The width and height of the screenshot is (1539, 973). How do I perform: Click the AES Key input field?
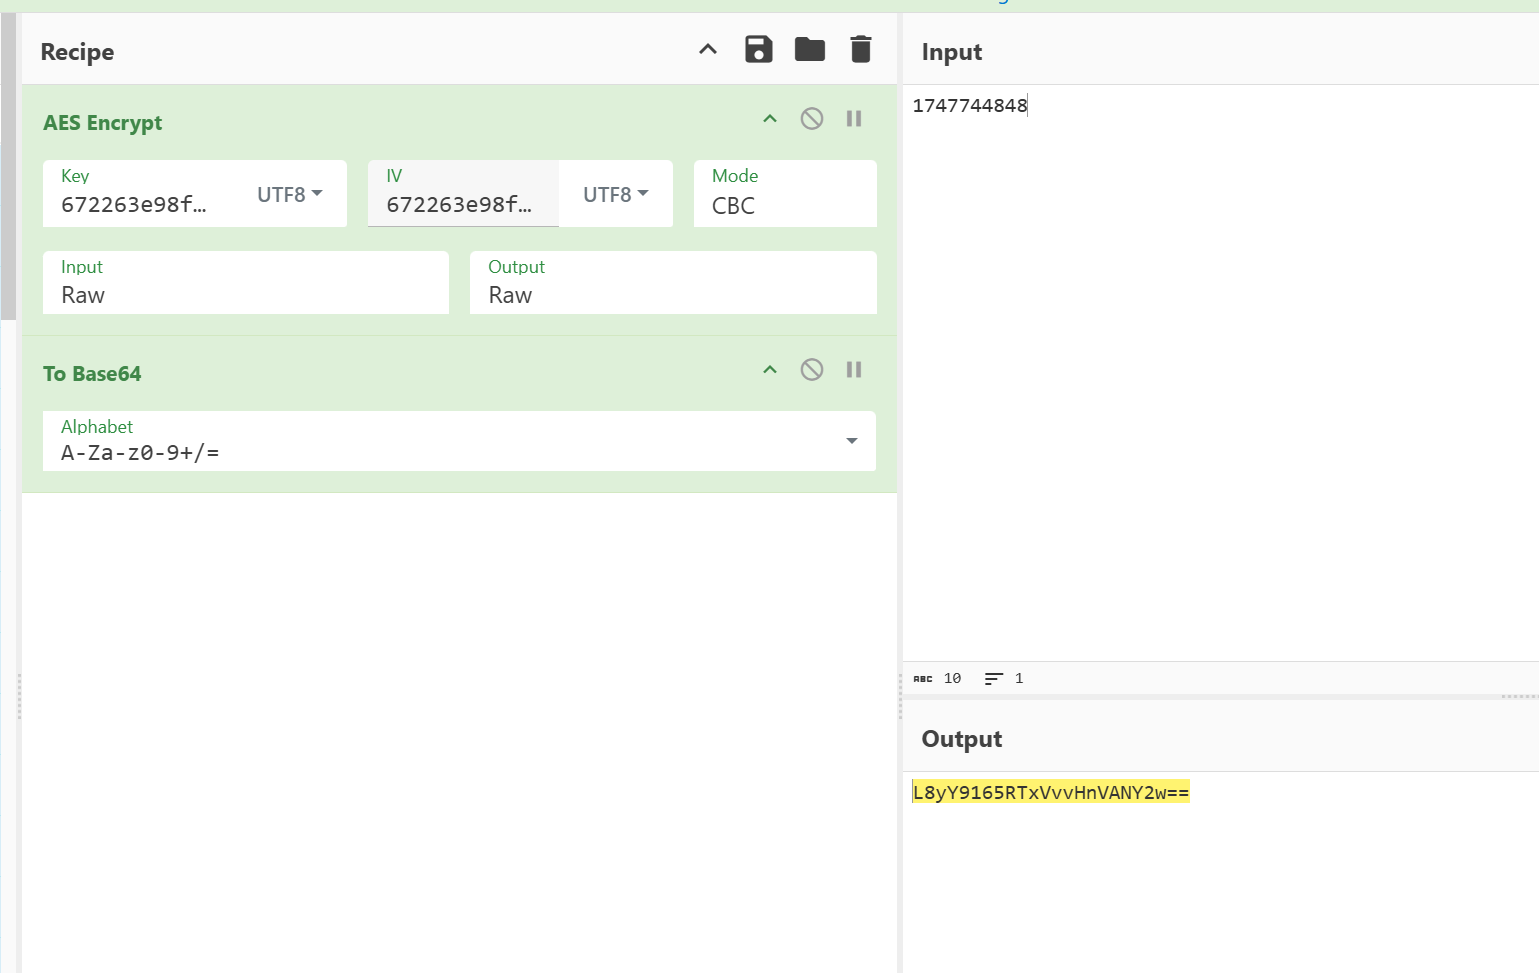(140, 204)
